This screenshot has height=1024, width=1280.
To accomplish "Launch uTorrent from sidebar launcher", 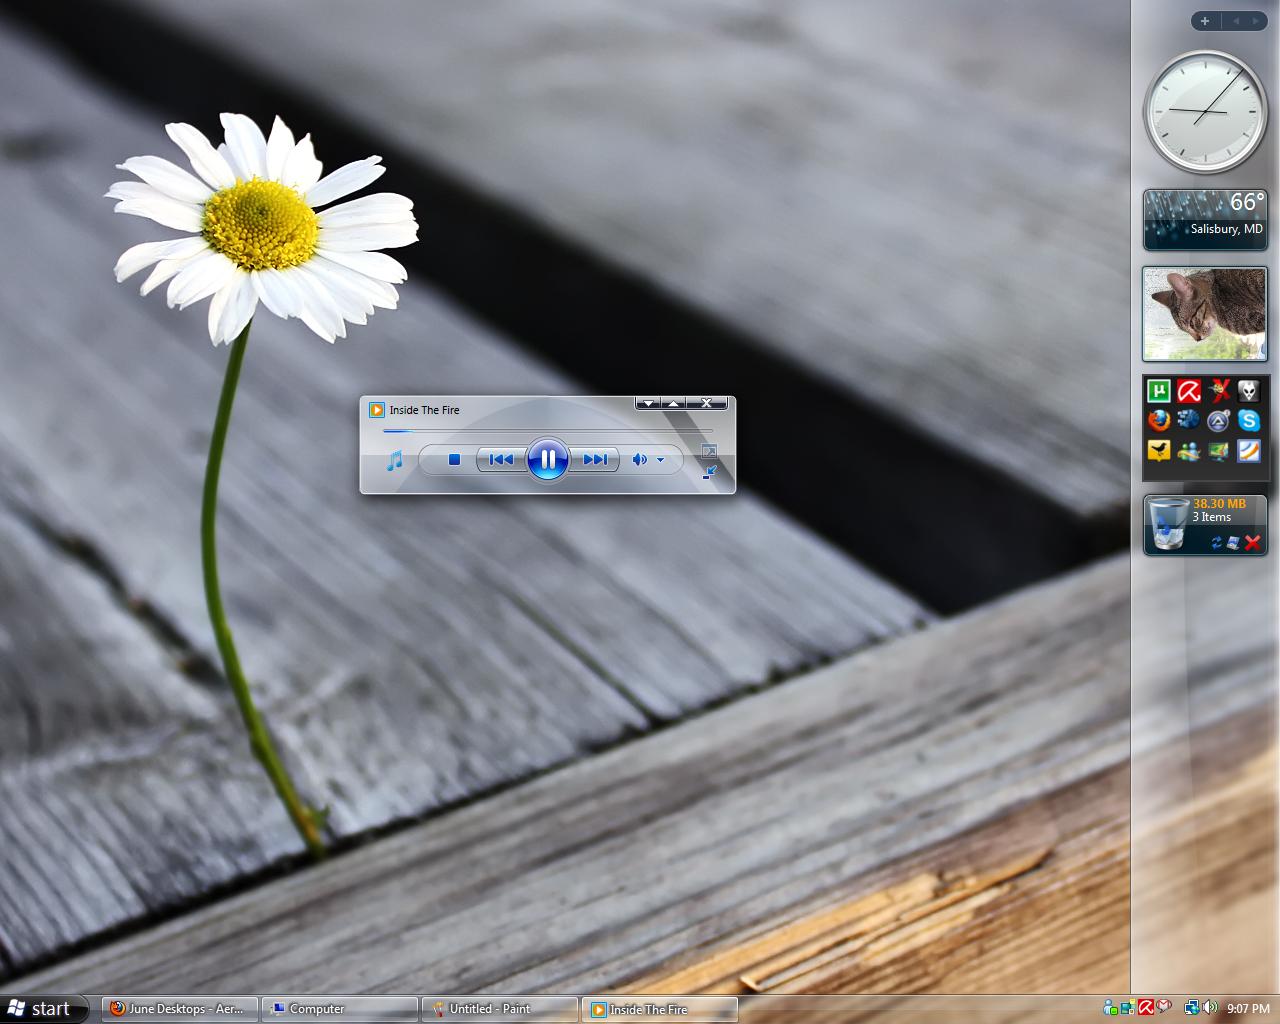I will pyautogui.click(x=1158, y=391).
